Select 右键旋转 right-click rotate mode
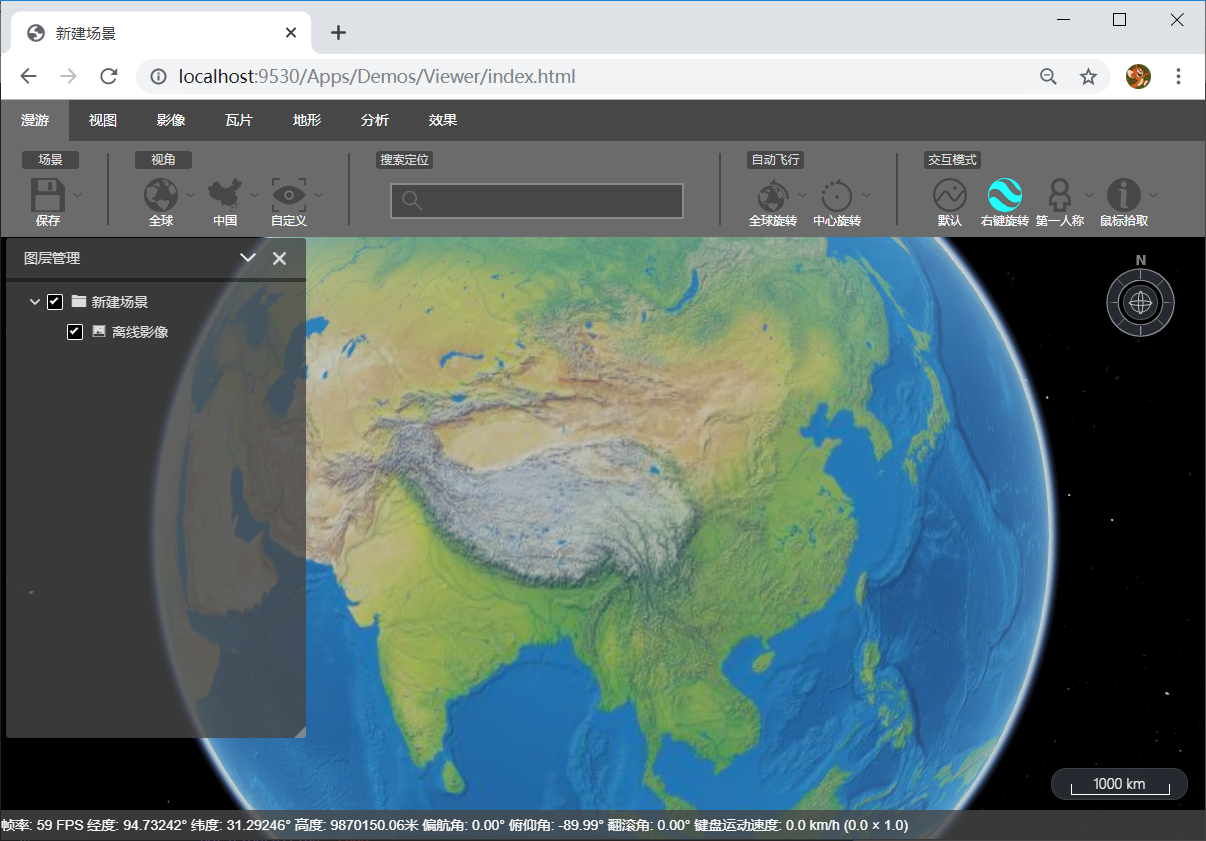The image size is (1206, 841). click(x=1005, y=195)
